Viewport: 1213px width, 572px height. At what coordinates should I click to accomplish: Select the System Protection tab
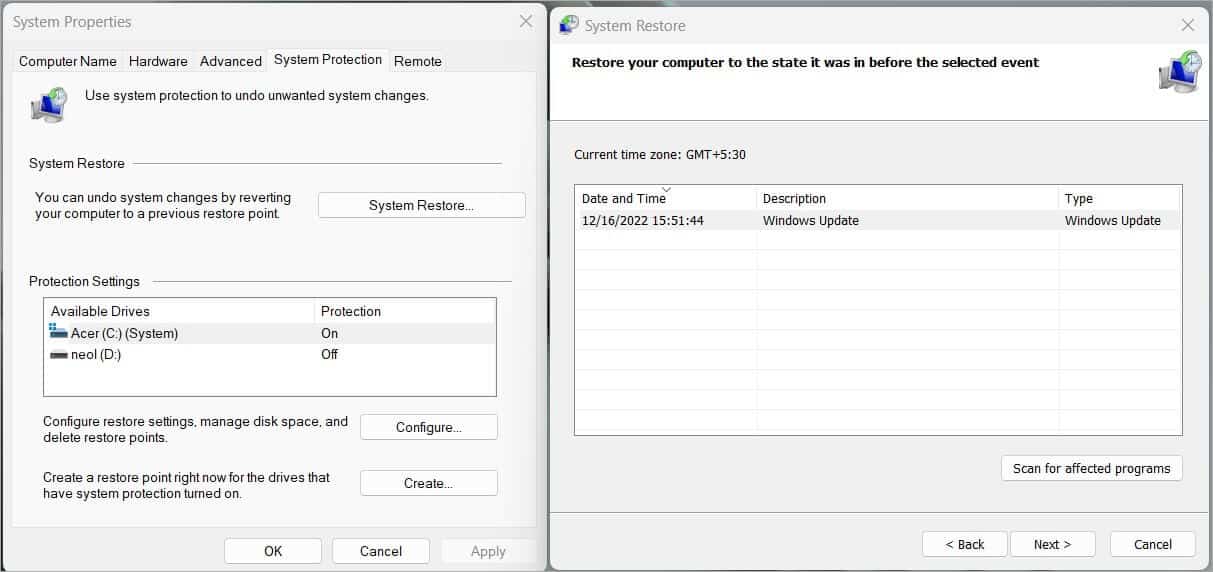(328, 59)
